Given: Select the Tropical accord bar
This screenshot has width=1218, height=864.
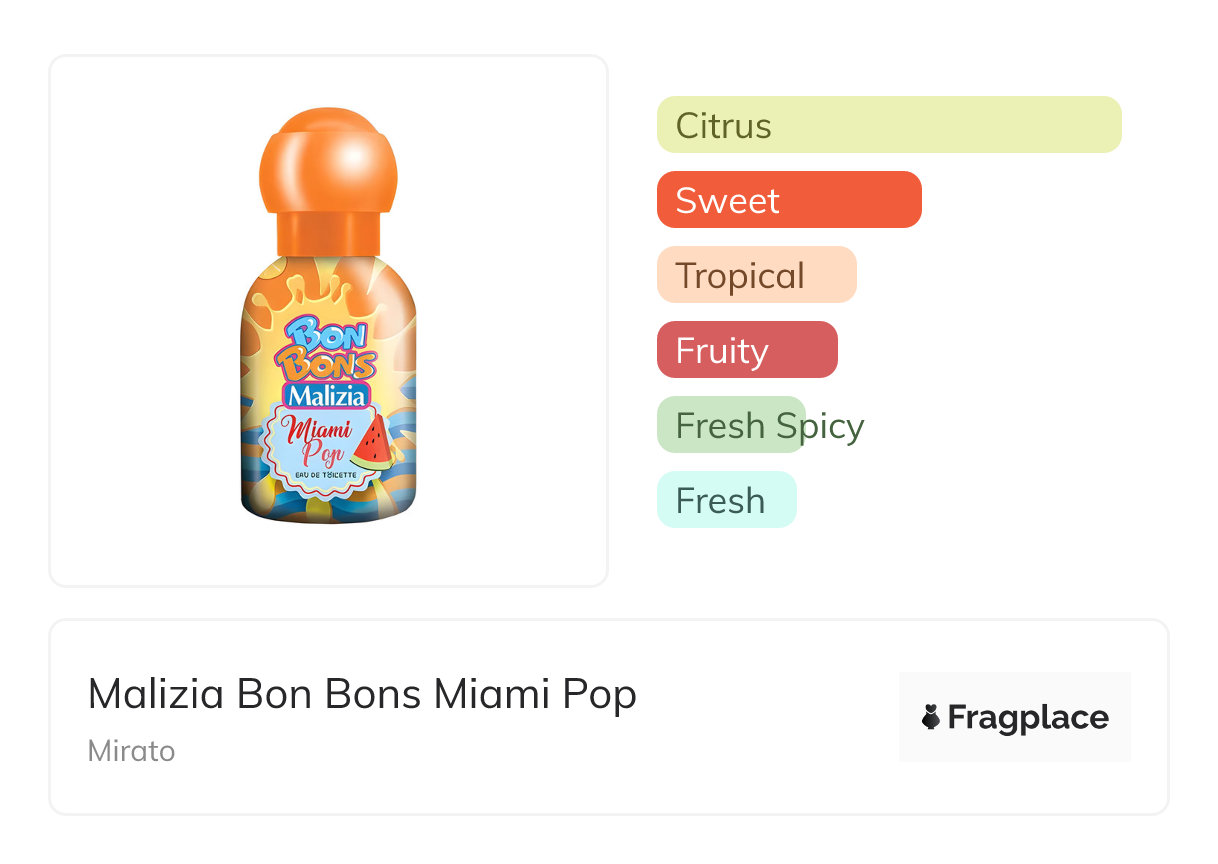Looking at the screenshot, I should (x=756, y=275).
